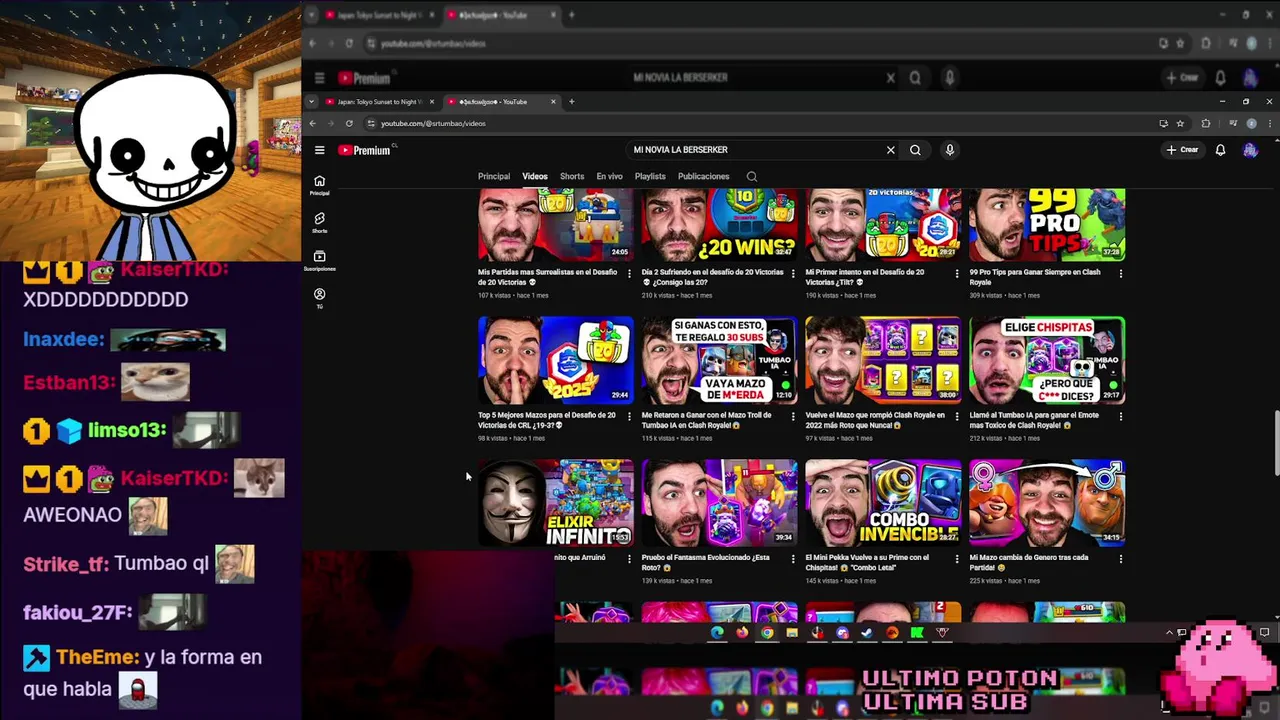
Task: Open Kick app from the upper taskbar
Action: click(x=917, y=632)
